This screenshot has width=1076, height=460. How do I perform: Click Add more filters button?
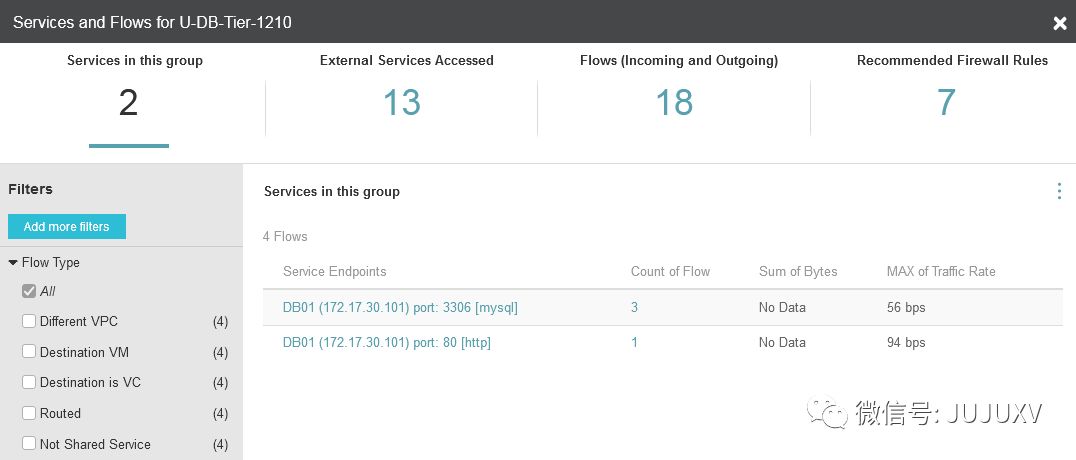point(67,227)
